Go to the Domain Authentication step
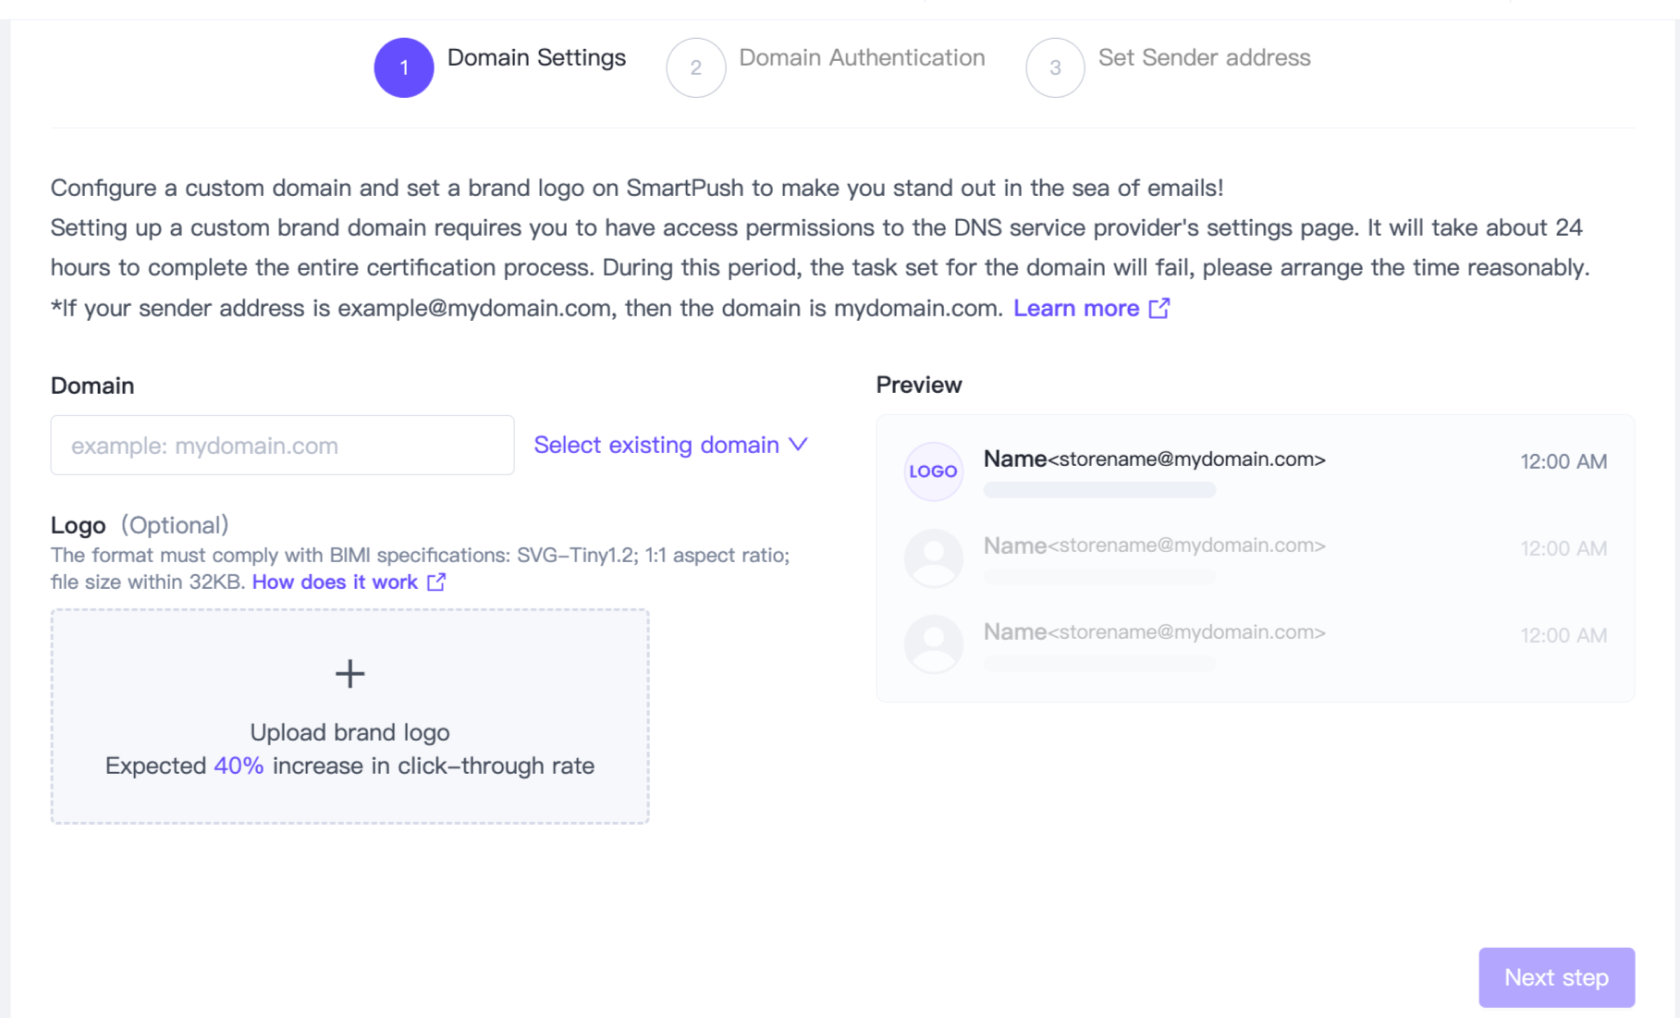Viewport: 1680px width, 1018px height. [x=861, y=58]
